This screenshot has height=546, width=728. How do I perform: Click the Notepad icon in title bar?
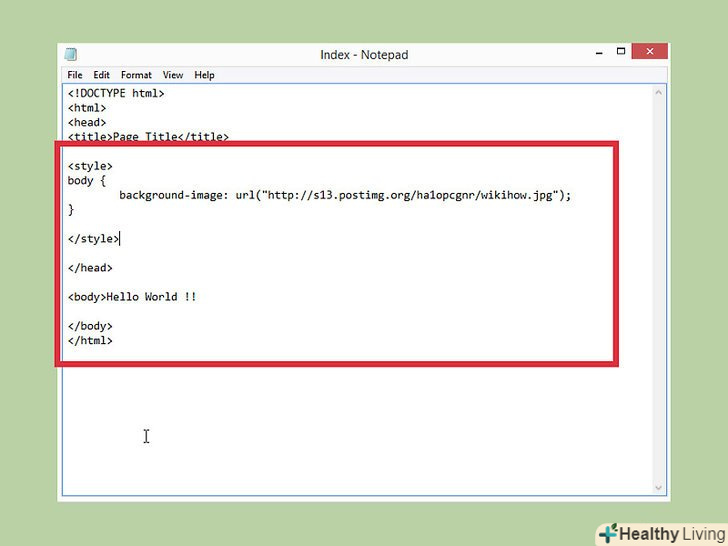(x=71, y=55)
